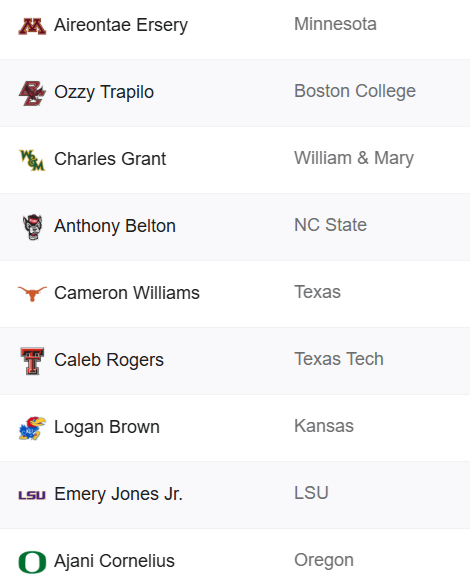Open Emery Jones Jr. player link

(x=118, y=494)
